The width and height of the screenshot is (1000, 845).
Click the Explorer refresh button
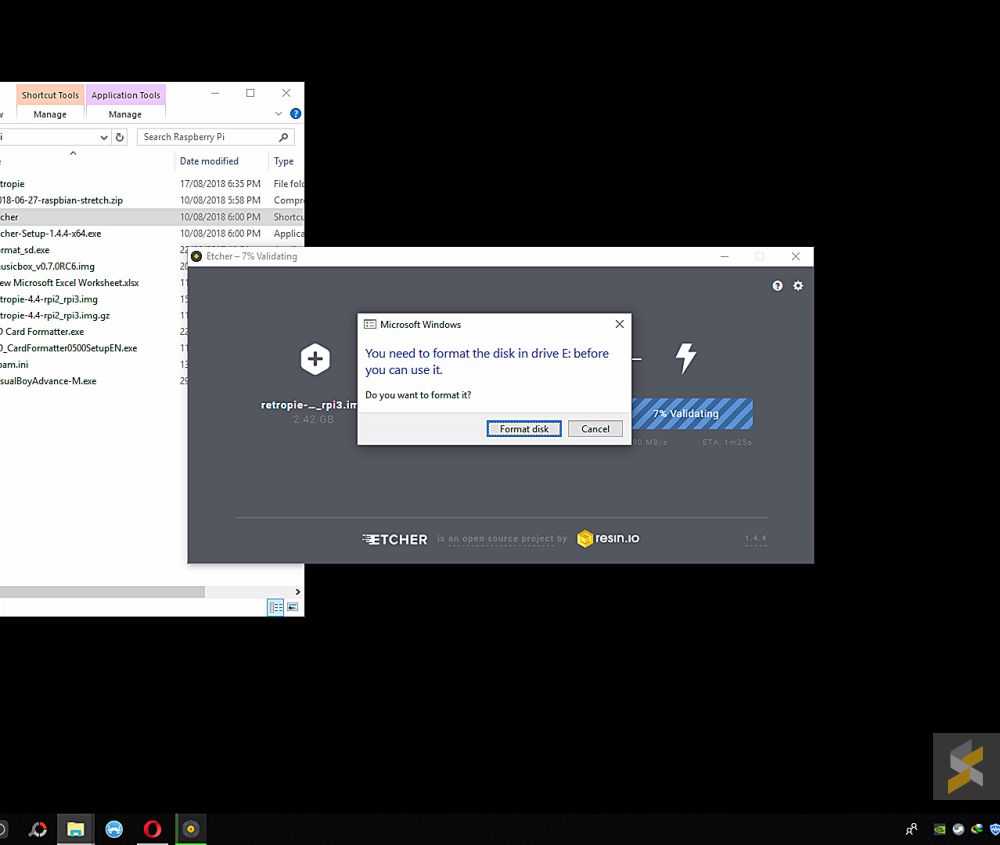pyautogui.click(x=119, y=137)
